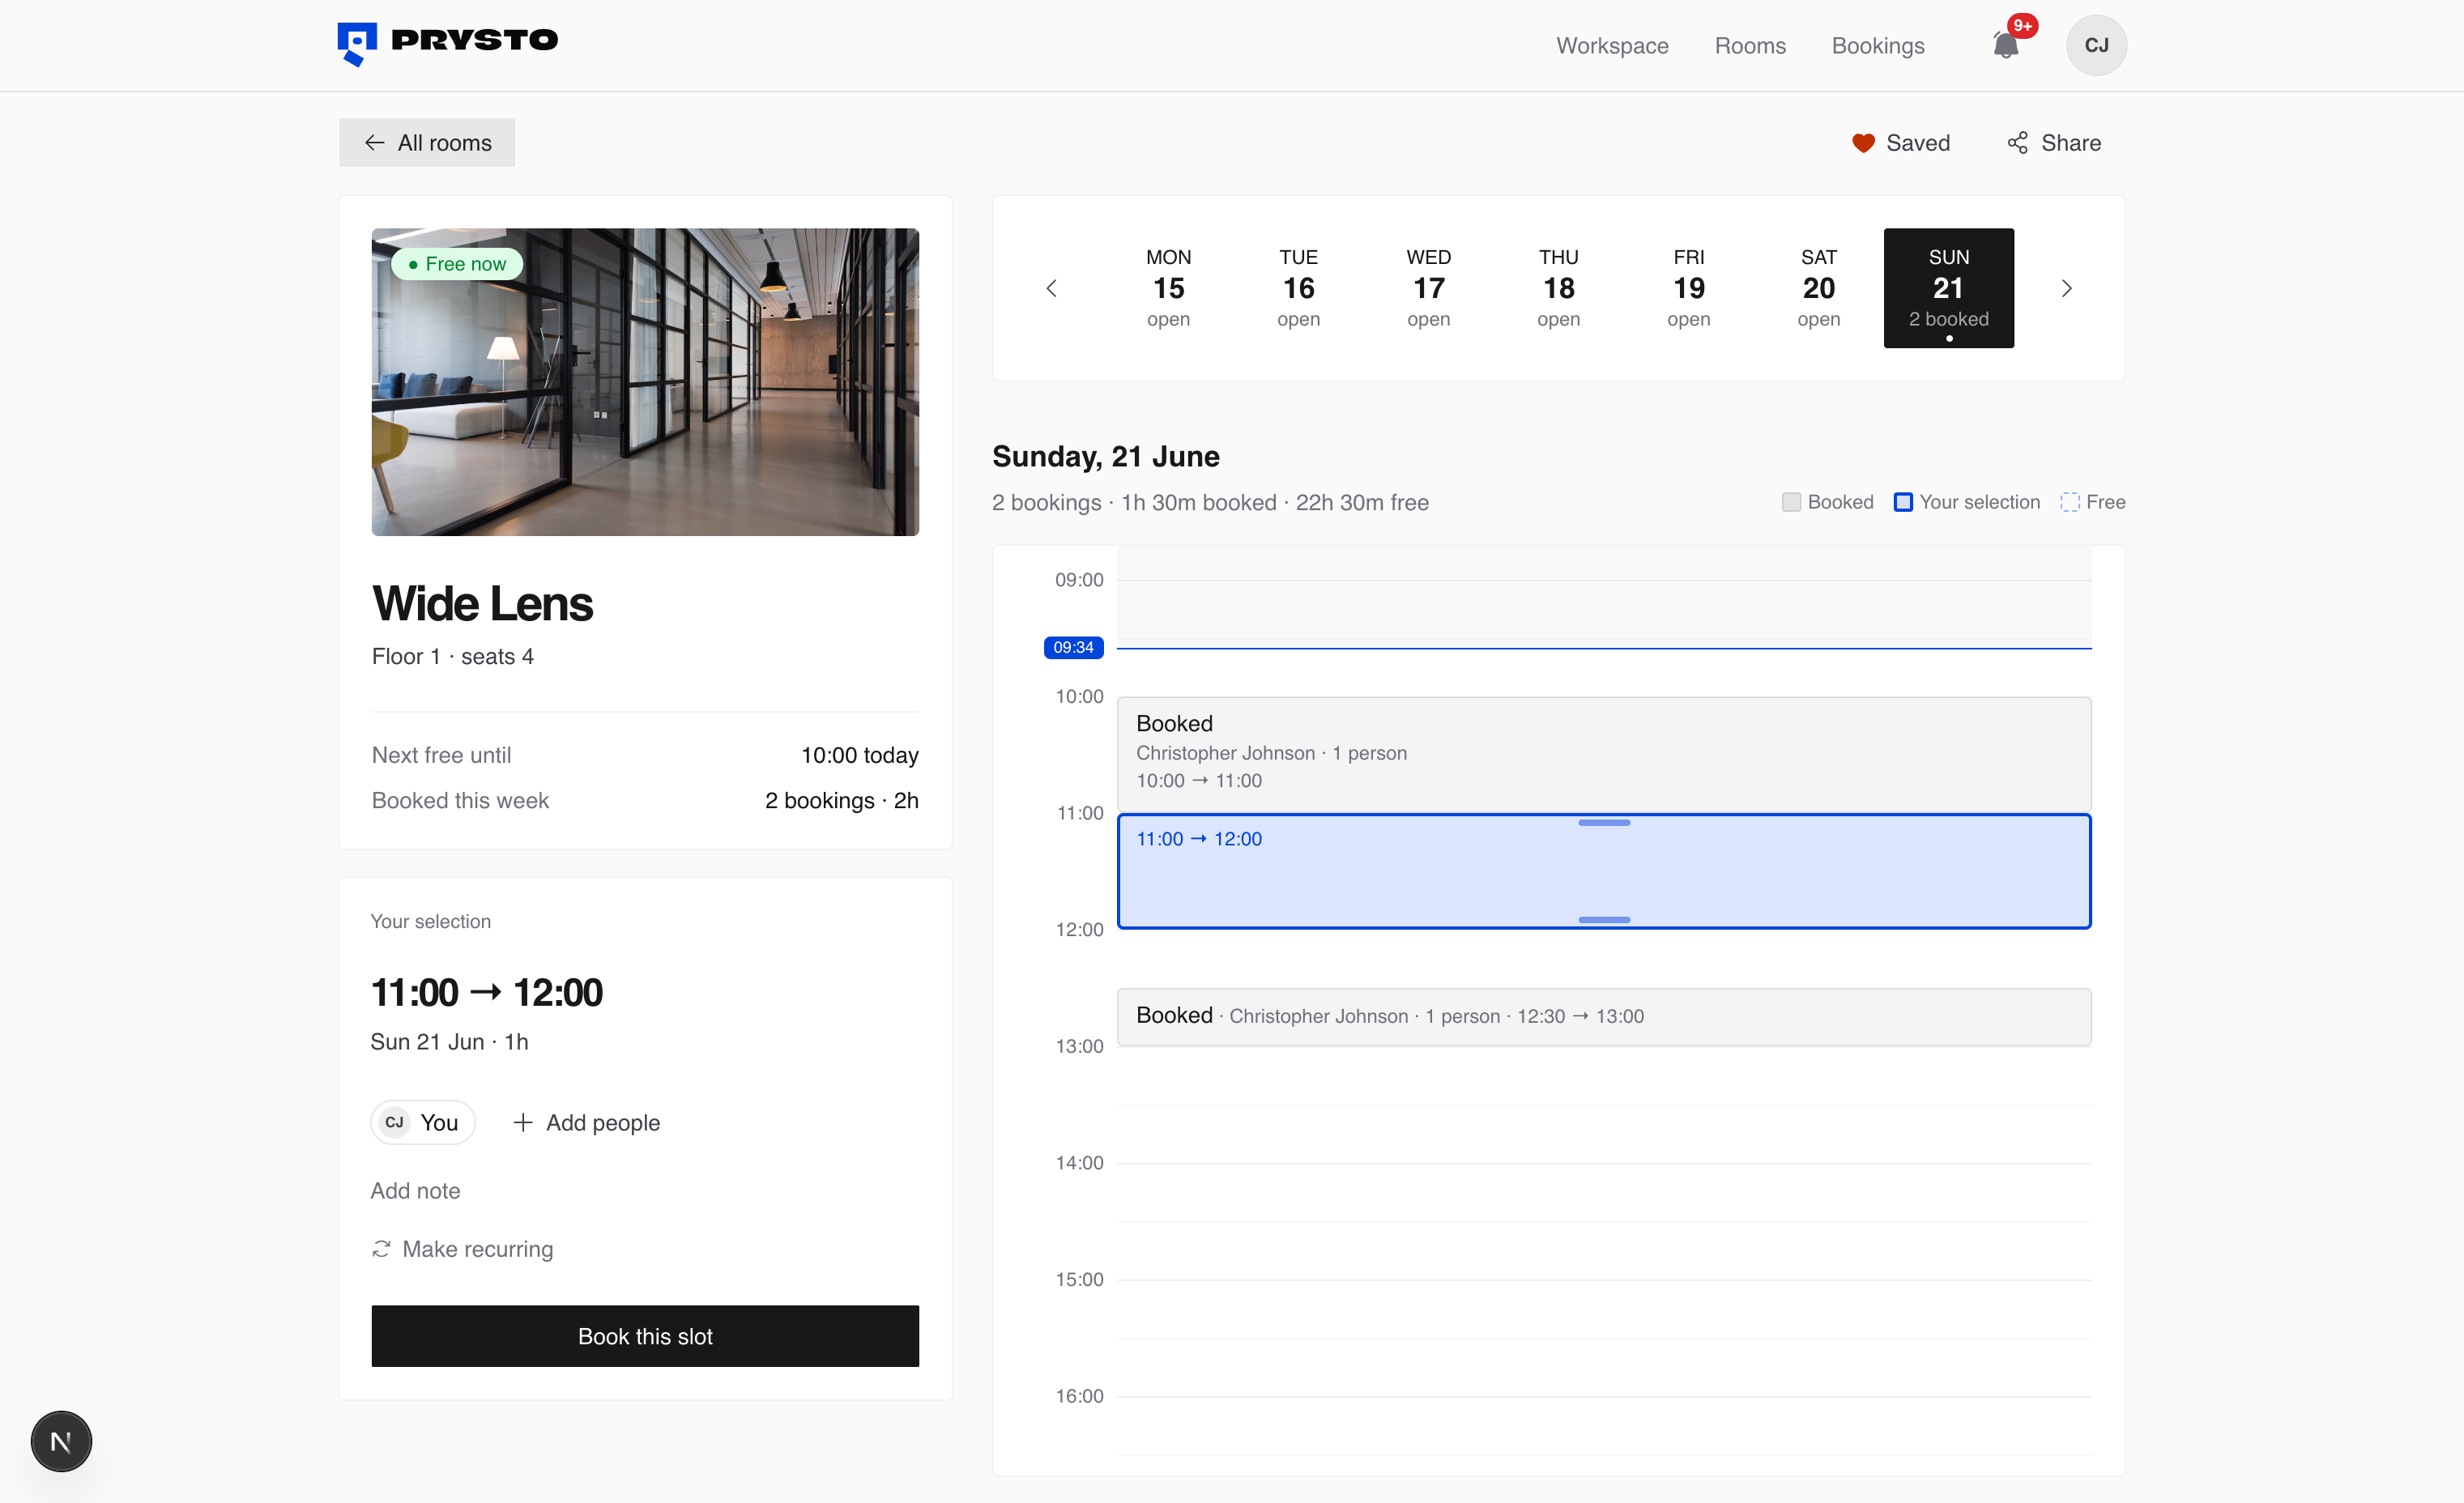Go to previous week with left chevron

[x=1051, y=288]
